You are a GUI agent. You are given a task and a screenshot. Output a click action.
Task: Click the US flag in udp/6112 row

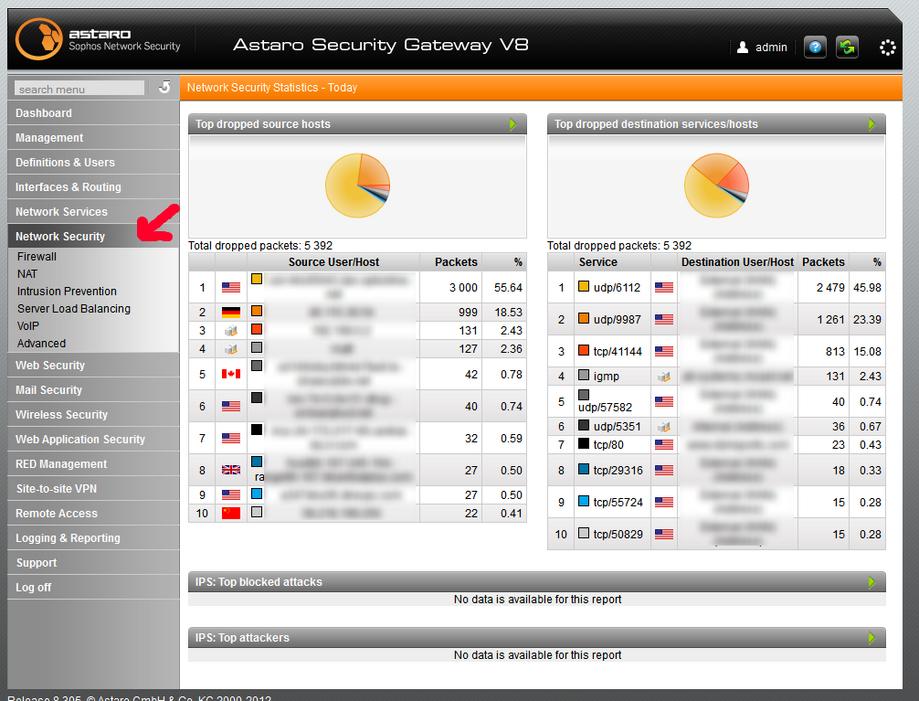point(664,288)
